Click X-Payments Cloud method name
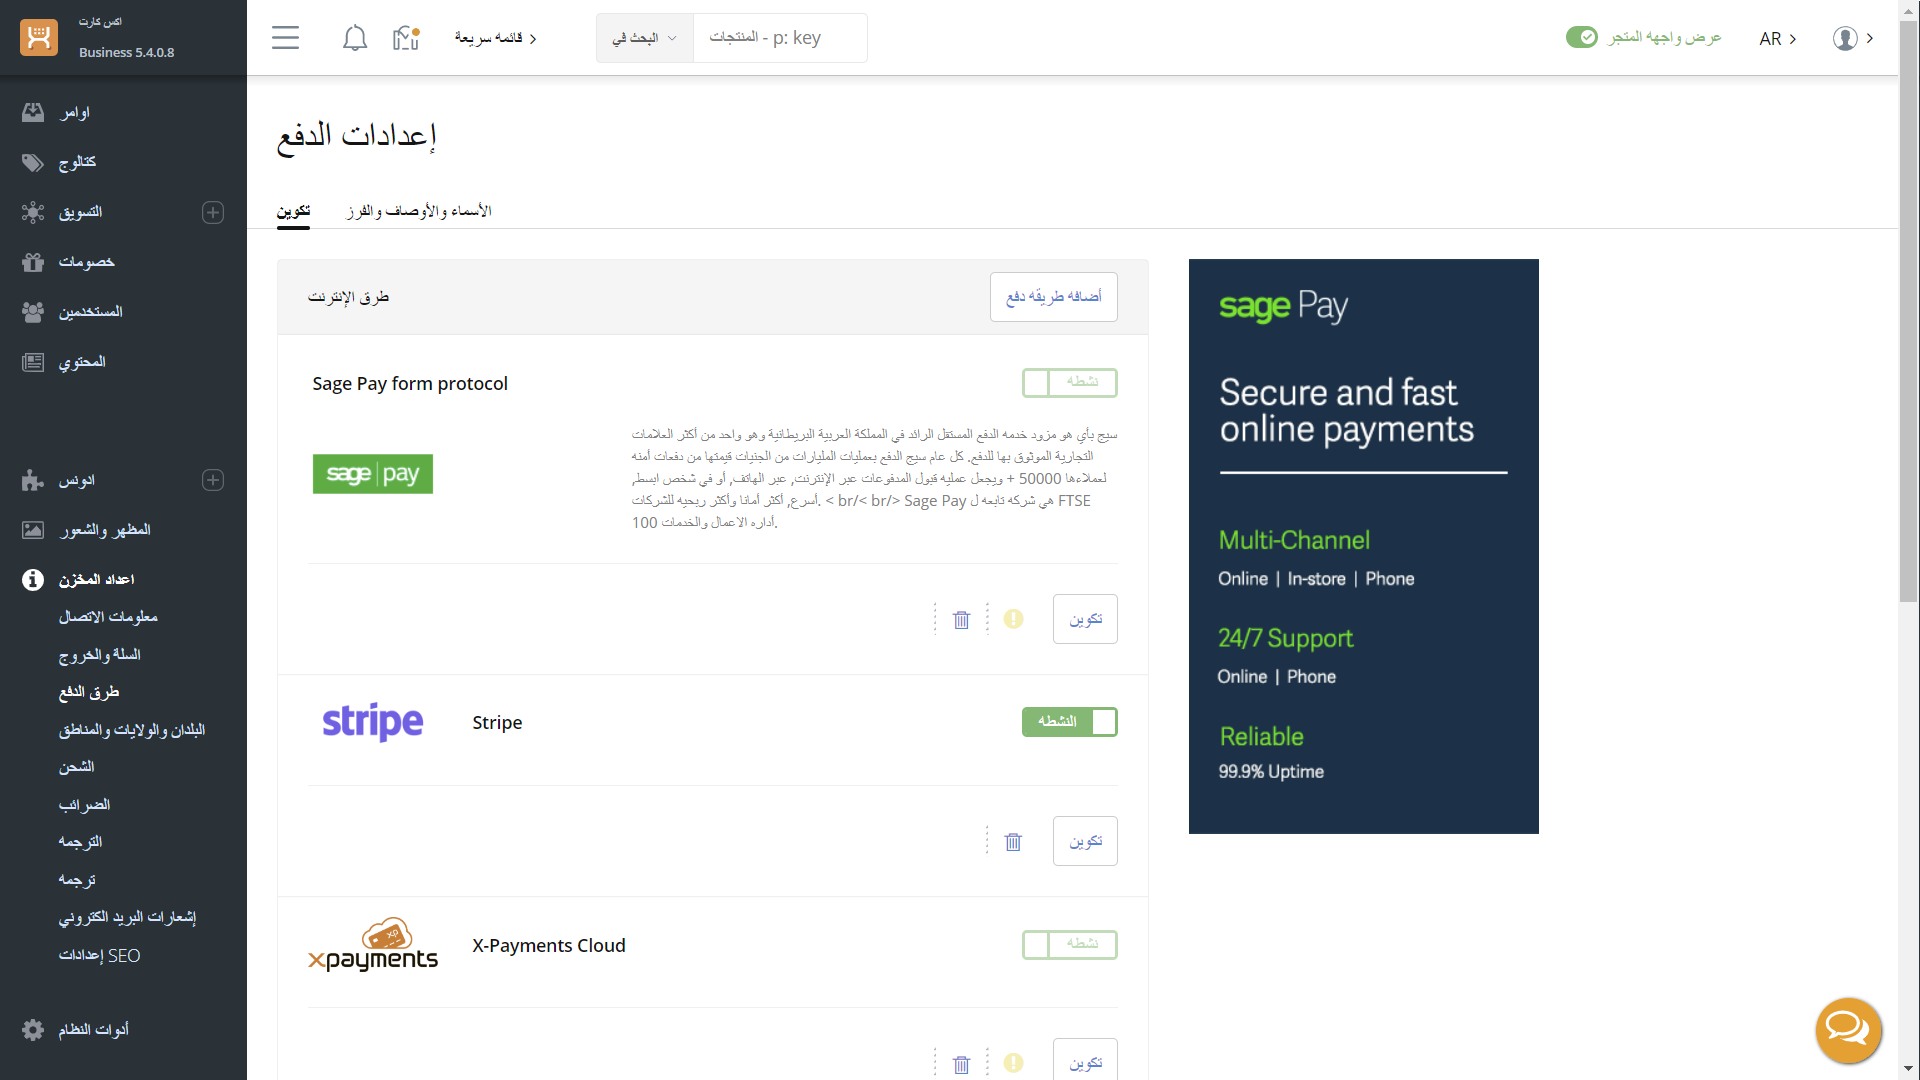 [549, 945]
